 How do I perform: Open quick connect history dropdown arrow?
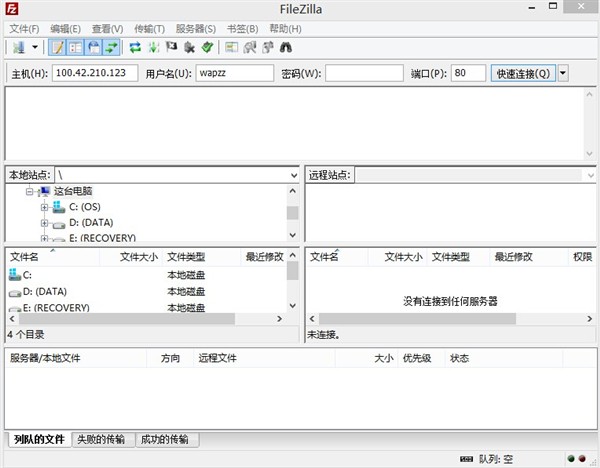(x=563, y=73)
